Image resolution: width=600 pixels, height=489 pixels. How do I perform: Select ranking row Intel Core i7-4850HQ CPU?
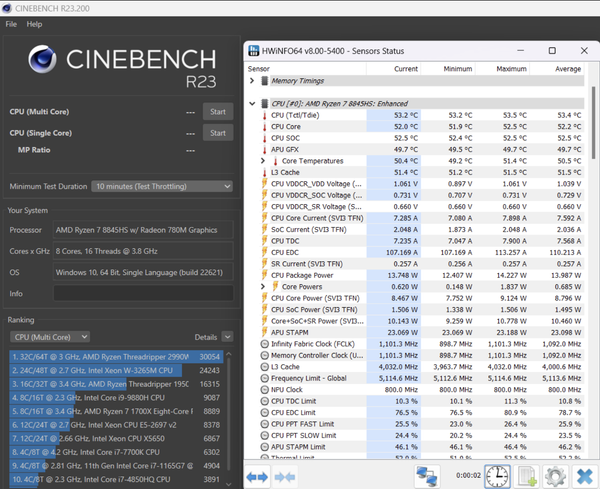[x=116, y=479]
